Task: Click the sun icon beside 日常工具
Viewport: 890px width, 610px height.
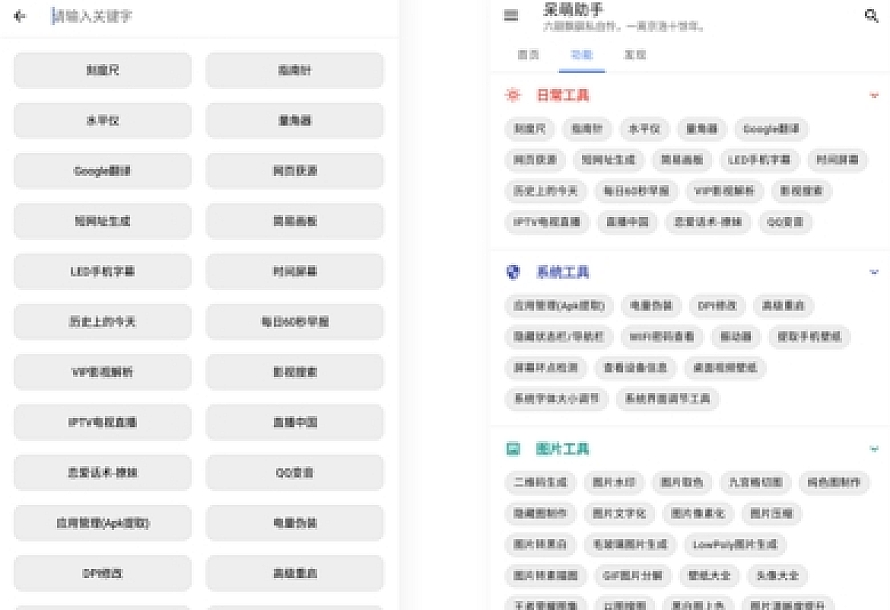Action: point(513,95)
